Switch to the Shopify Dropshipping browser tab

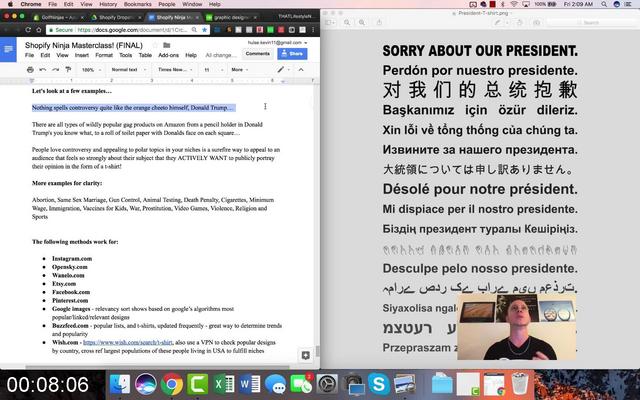[x=116, y=18]
